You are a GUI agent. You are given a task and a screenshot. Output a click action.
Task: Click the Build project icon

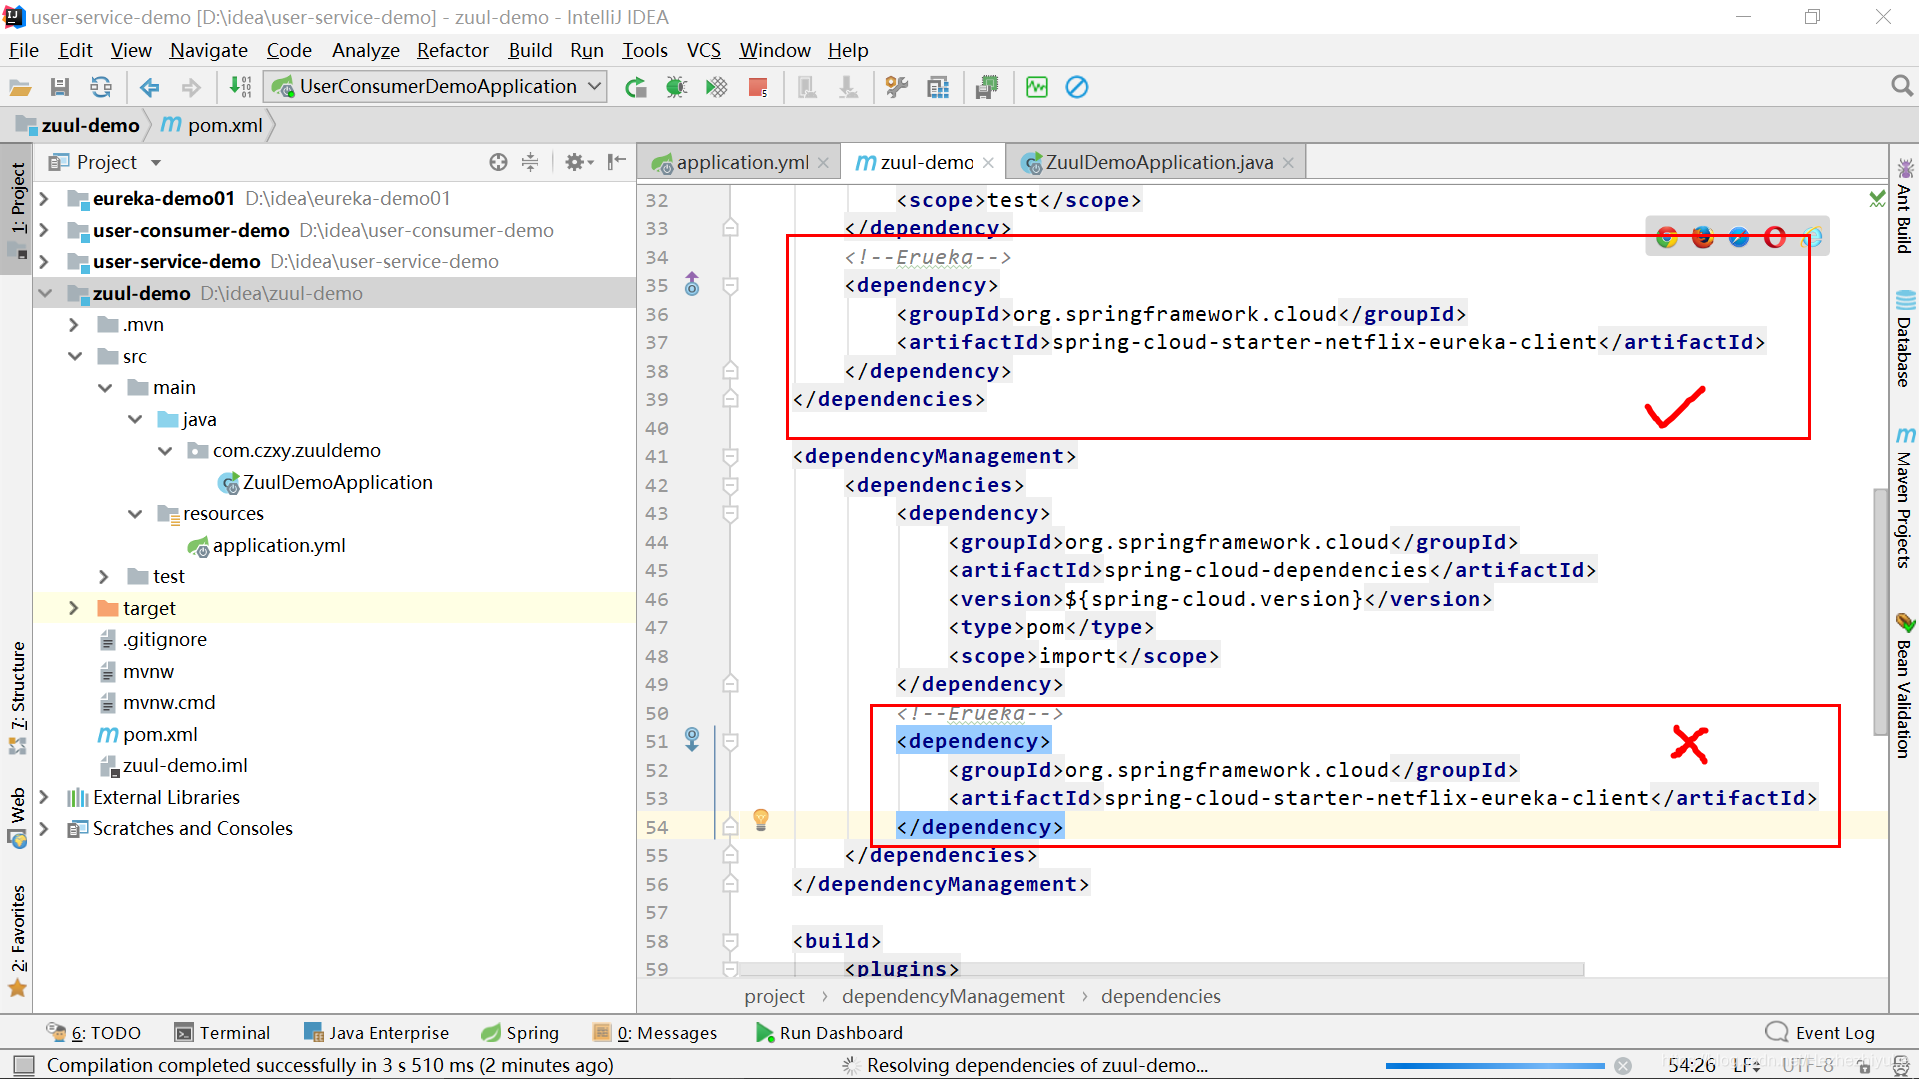click(x=240, y=87)
